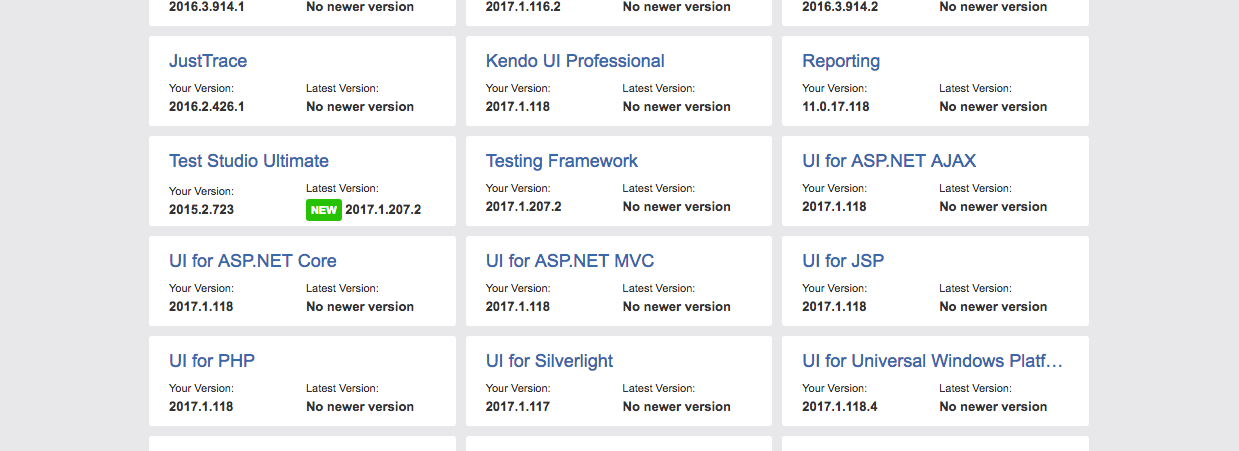This screenshot has height=451, width=1239.
Task: Open the Test Studio Ultimate link
Action: (x=249, y=161)
